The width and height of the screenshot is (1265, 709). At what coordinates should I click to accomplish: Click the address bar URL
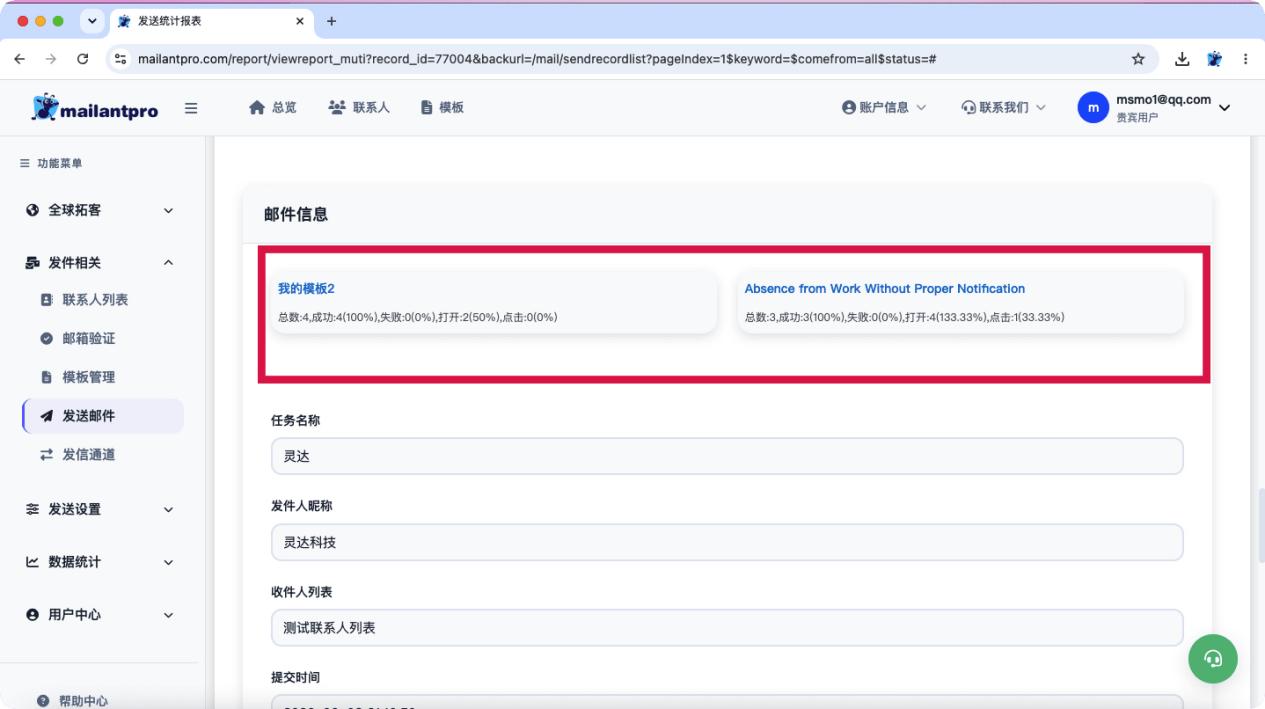pyautogui.click(x=537, y=59)
